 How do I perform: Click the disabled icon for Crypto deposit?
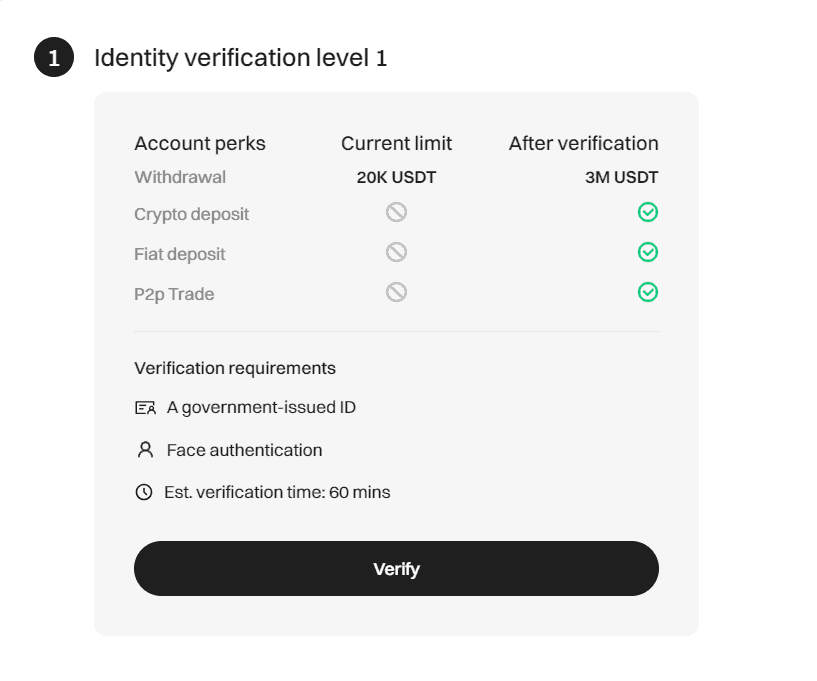(396, 212)
